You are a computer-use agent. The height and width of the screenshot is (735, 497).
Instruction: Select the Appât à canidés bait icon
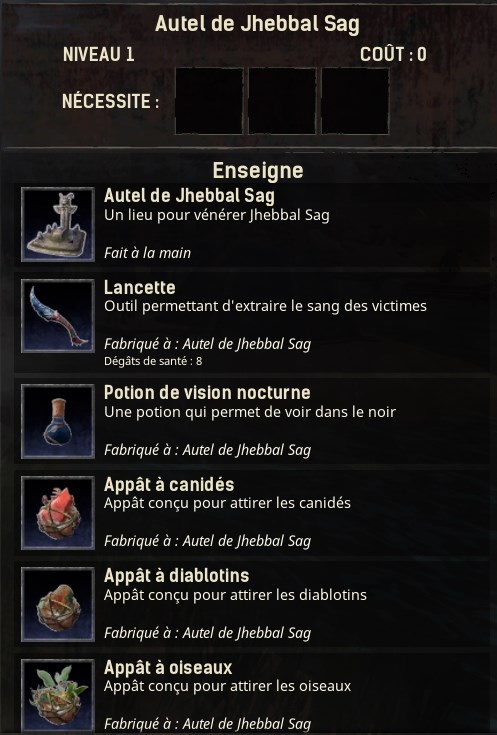click(58, 513)
